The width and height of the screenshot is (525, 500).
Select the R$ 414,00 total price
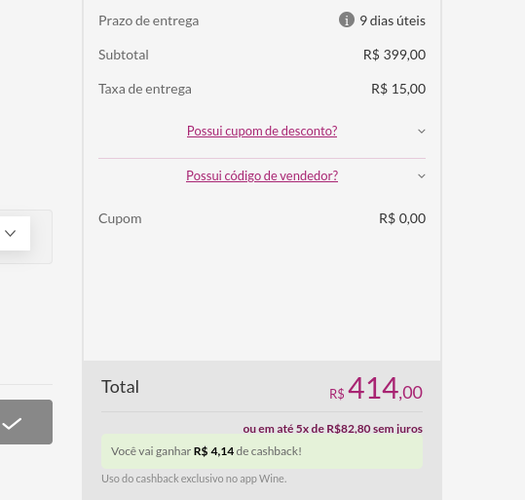click(x=376, y=388)
